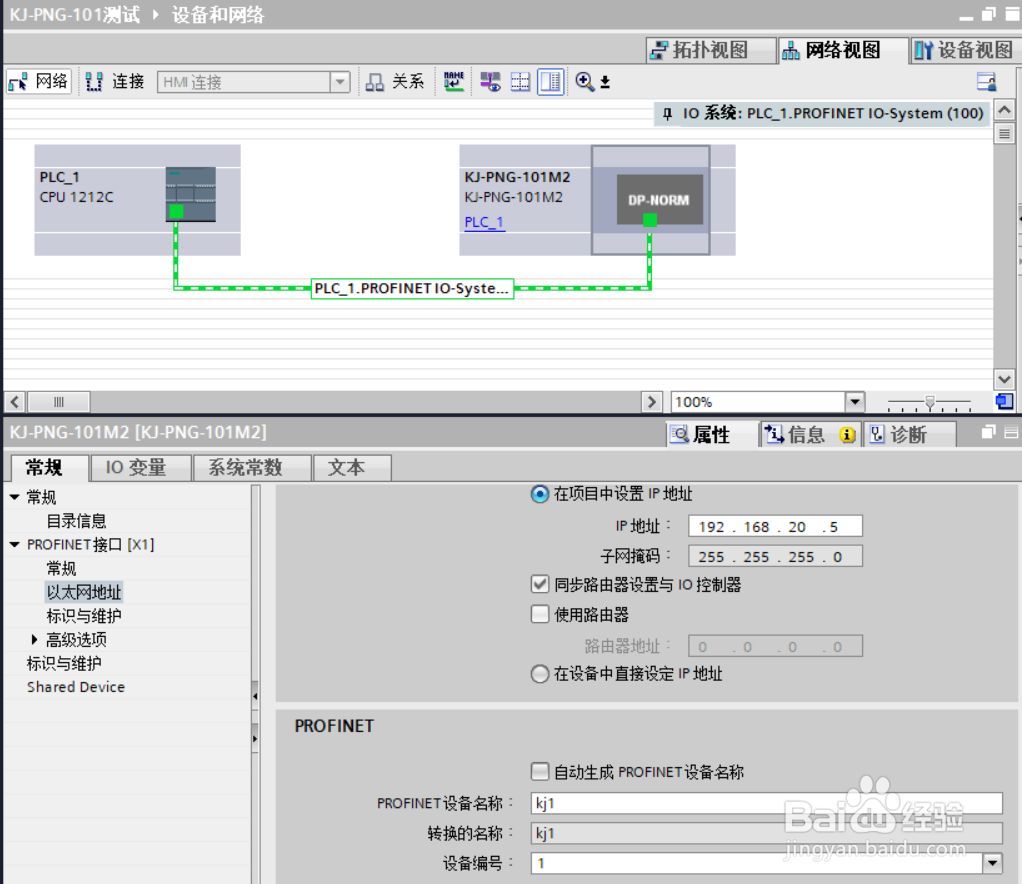Click the IP address field 192.168.20.5
The height and width of the screenshot is (884, 1022).
coord(775,526)
